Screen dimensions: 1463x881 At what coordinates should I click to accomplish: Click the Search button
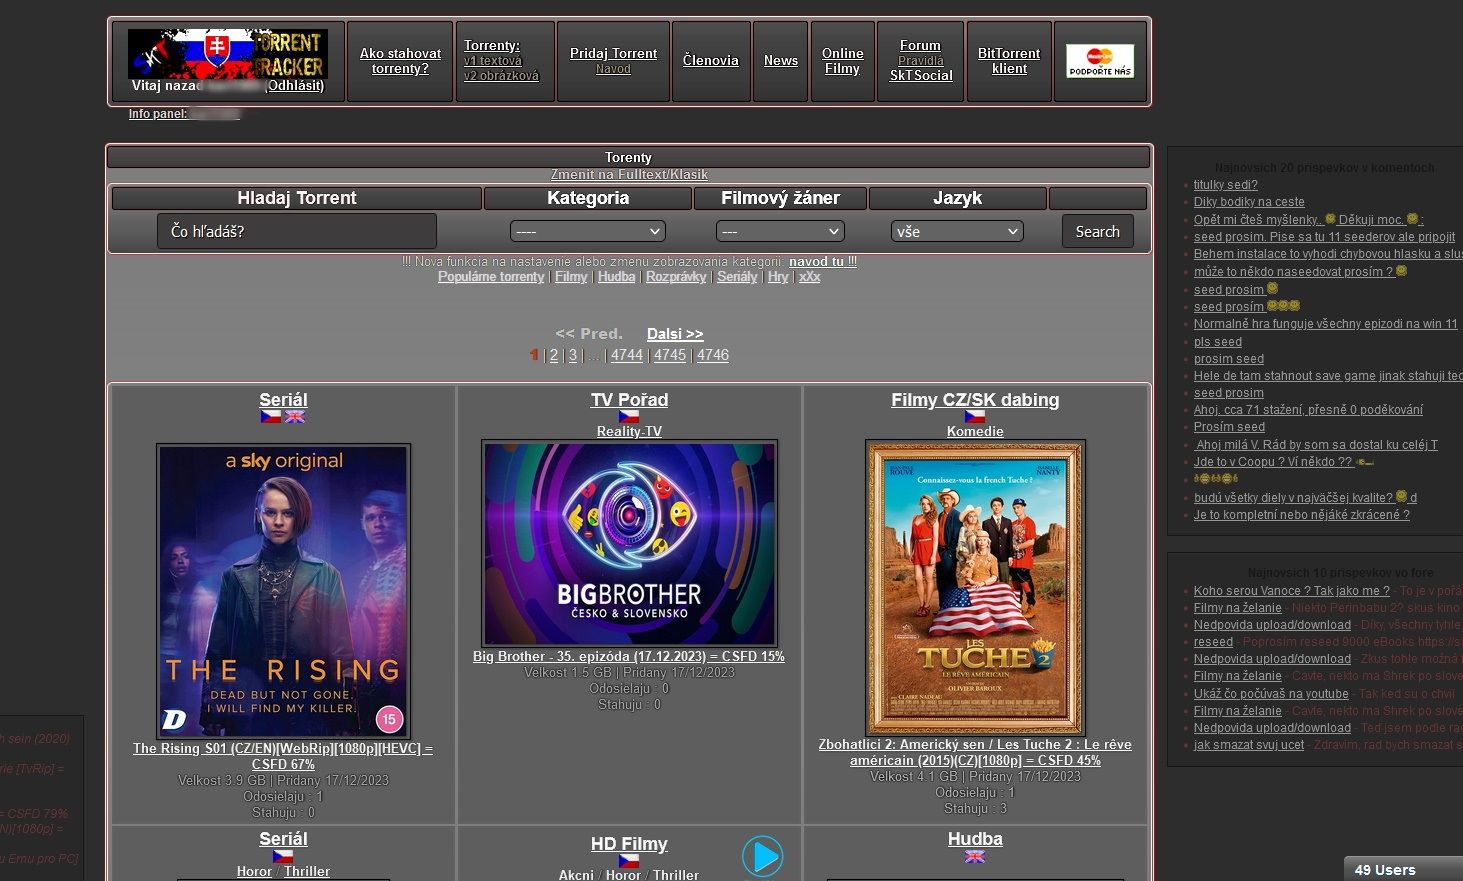click(x=1097, y=231)
